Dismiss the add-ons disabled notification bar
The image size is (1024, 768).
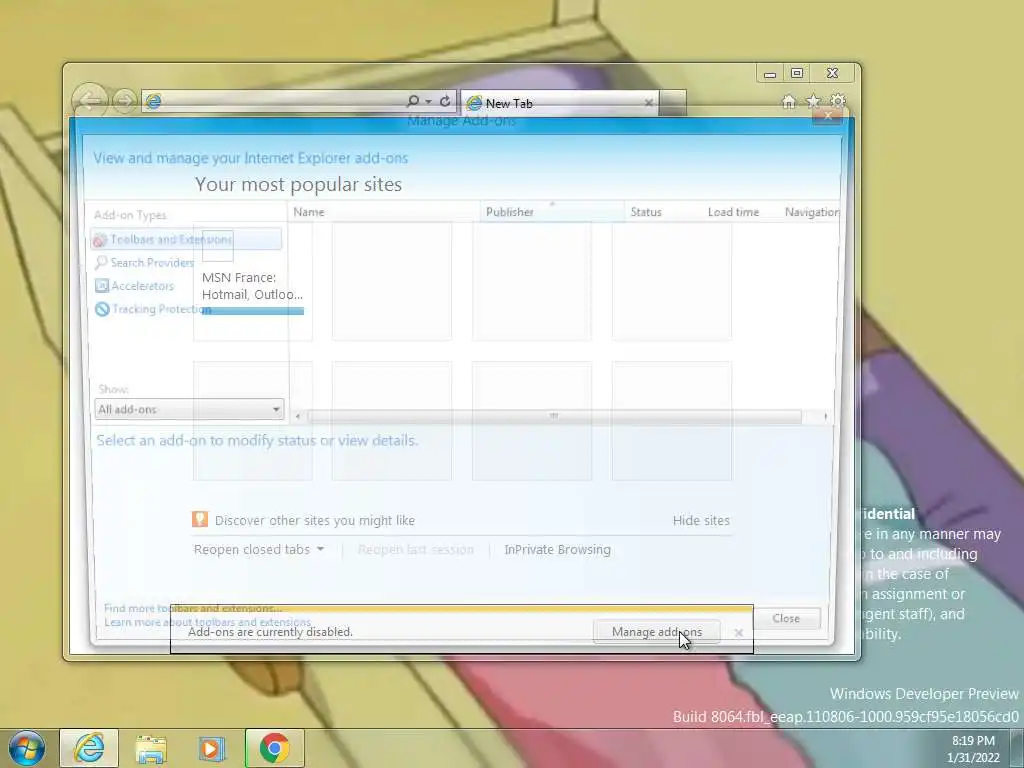pos(739,633)
